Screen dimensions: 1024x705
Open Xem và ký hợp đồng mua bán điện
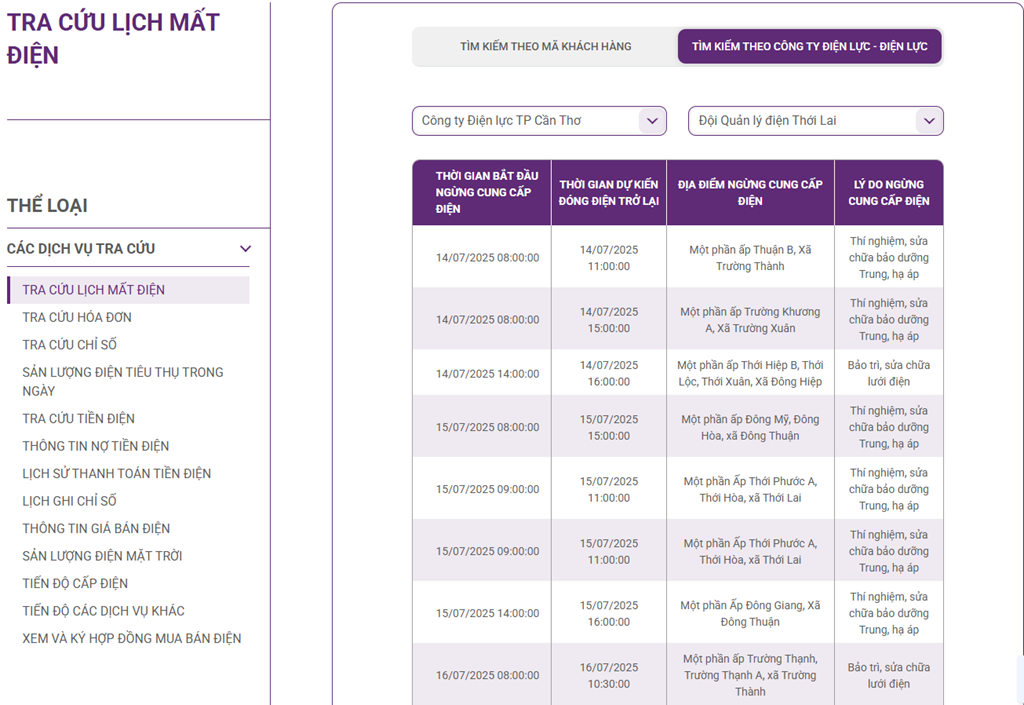point(132,638)
